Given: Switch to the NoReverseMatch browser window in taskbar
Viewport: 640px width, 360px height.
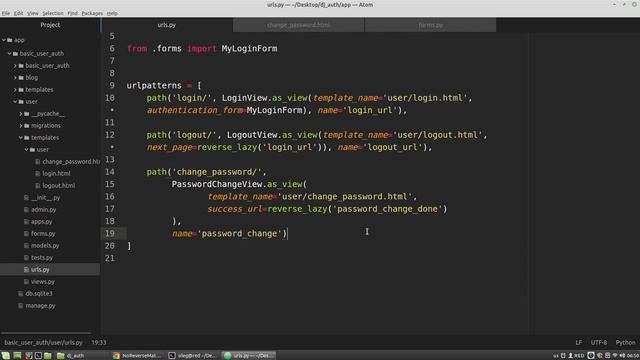Looking at the screenshot, I should pos(137,356).
